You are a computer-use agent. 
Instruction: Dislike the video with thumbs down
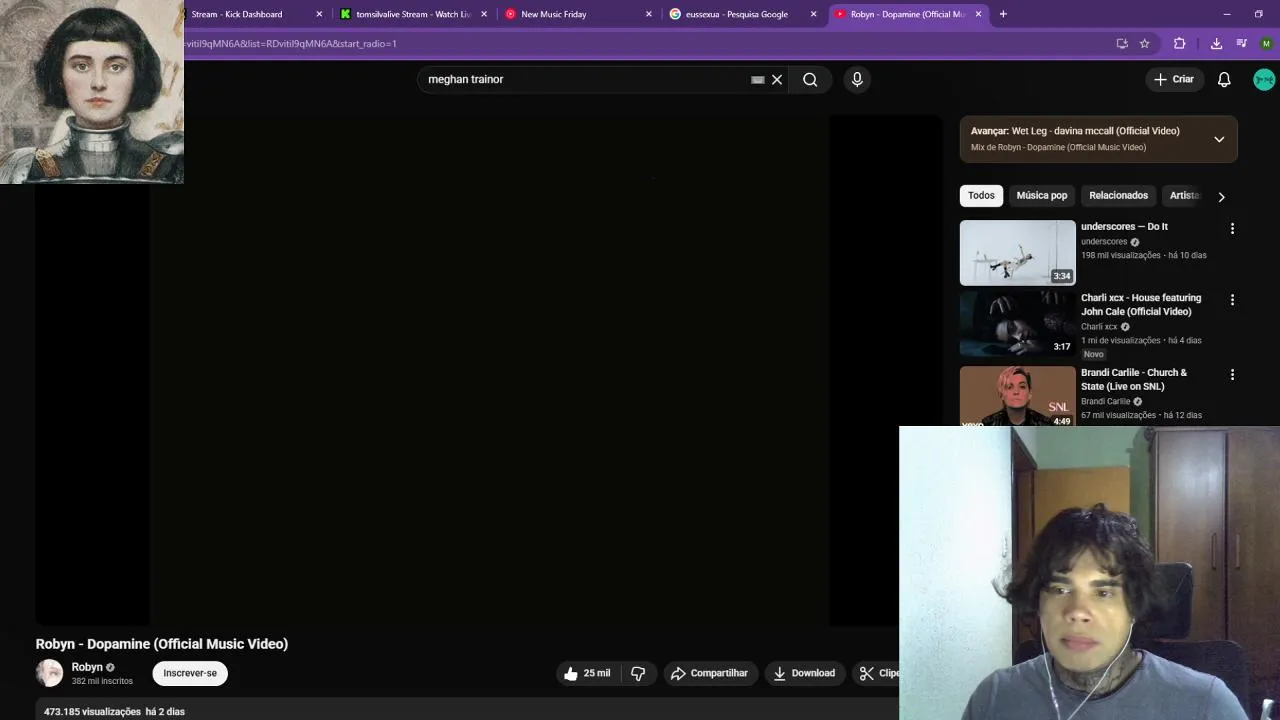point(638,673)
